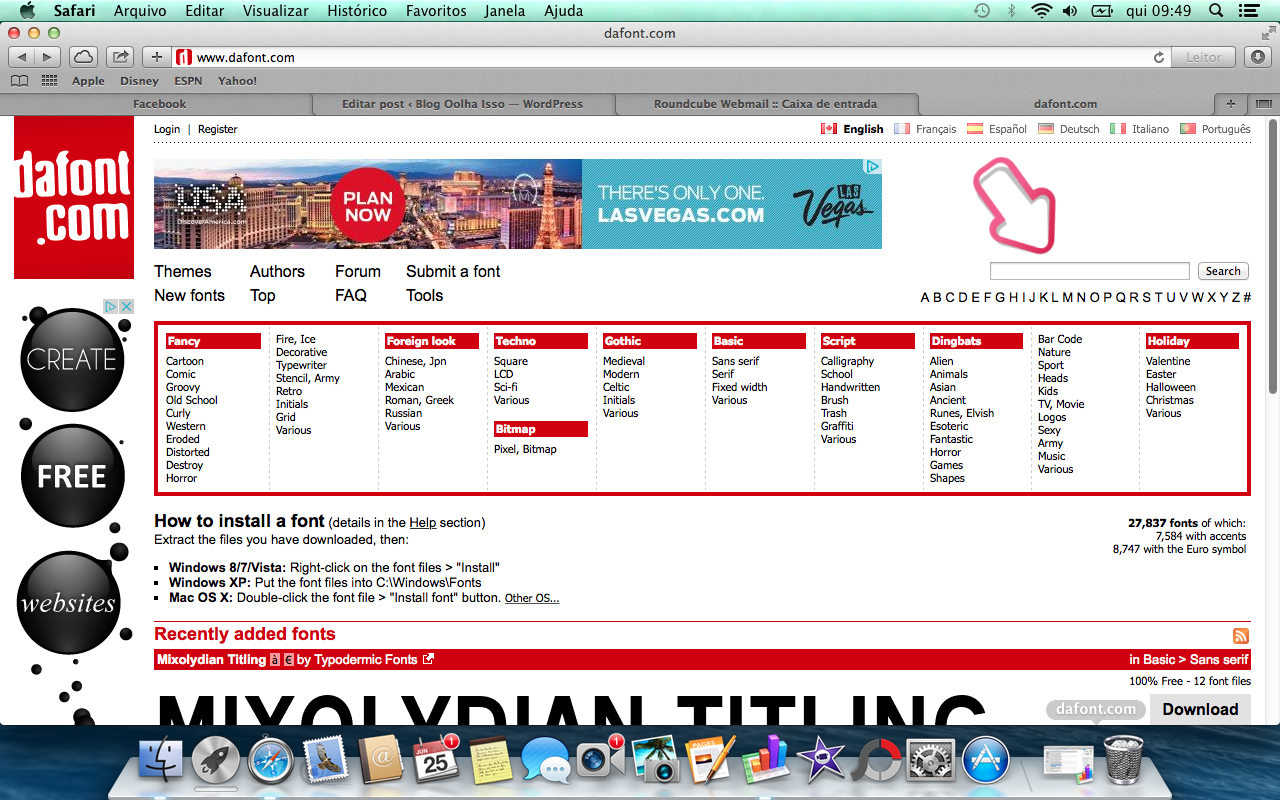
Task: Open a new tab with the tab bar plus
Action: coord(1230,104)
